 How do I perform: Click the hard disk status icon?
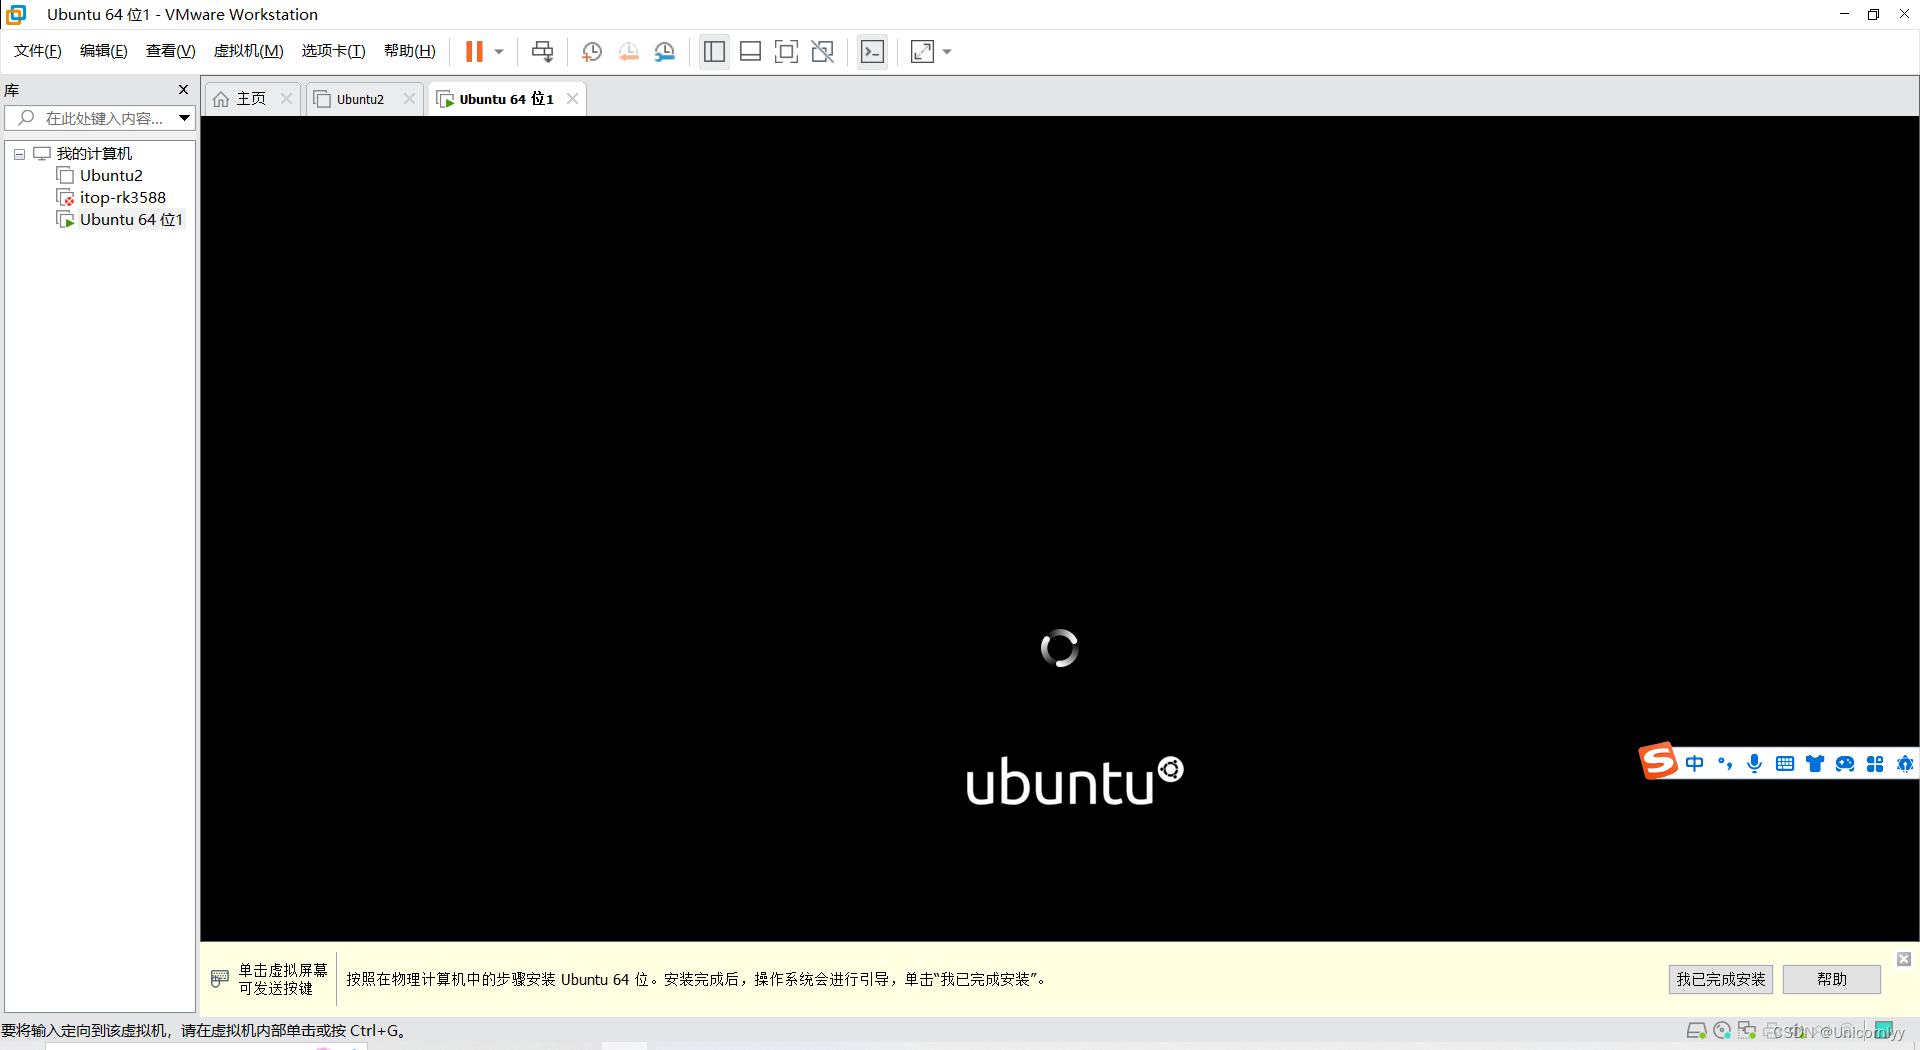(1696, 1031)
